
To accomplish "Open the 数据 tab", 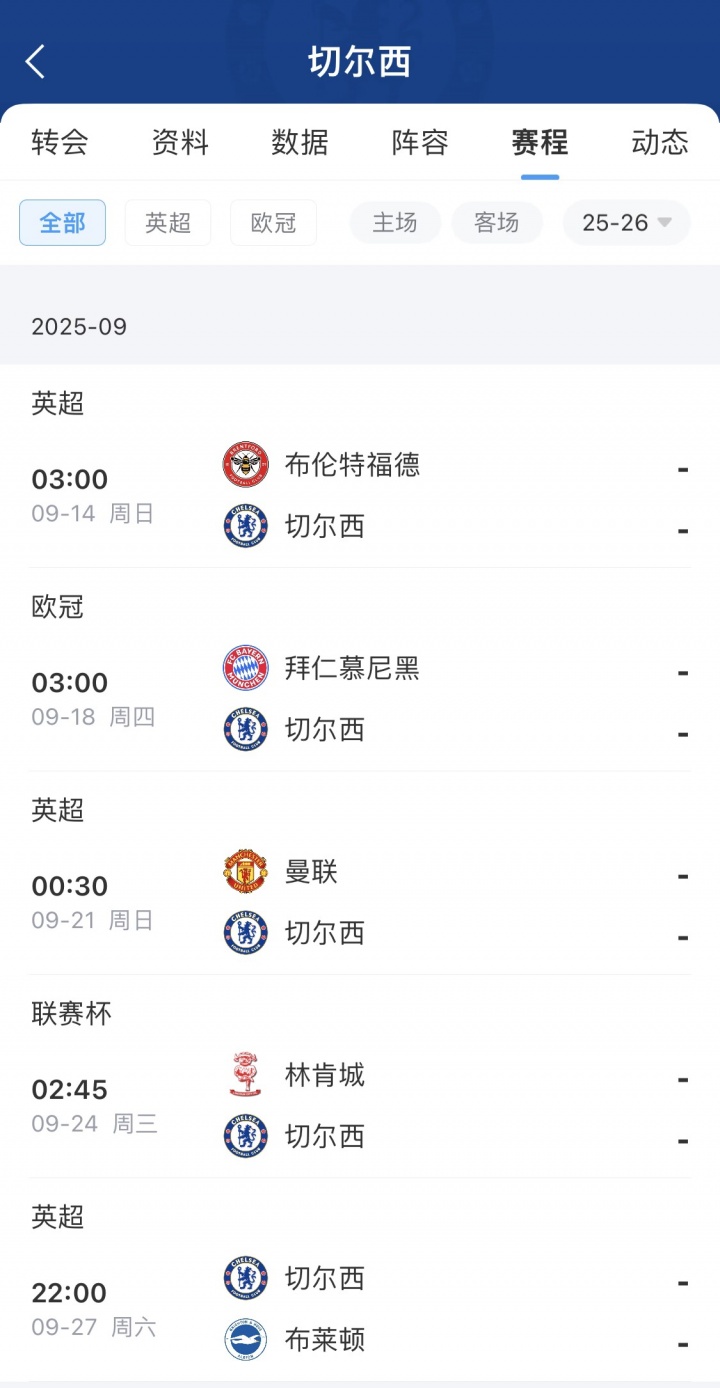I will pyautogui.click(x=300, y=142).
